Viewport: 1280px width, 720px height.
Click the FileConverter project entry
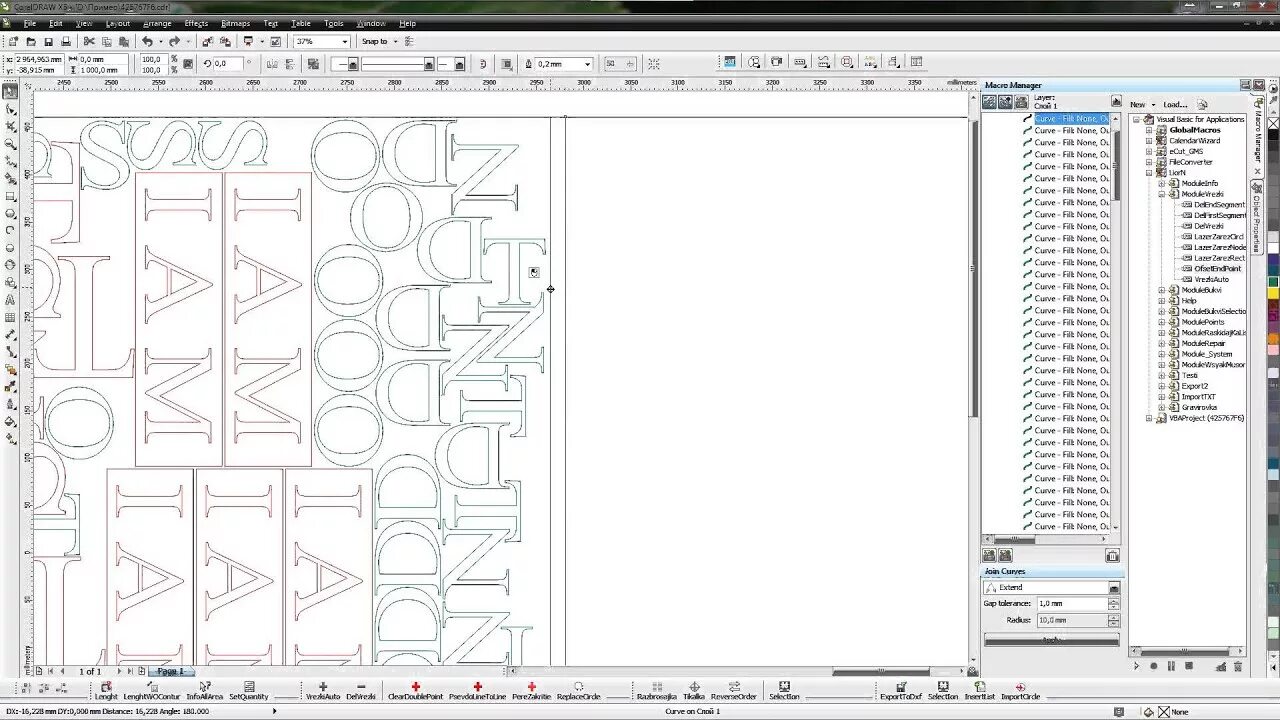point(1190,162)
